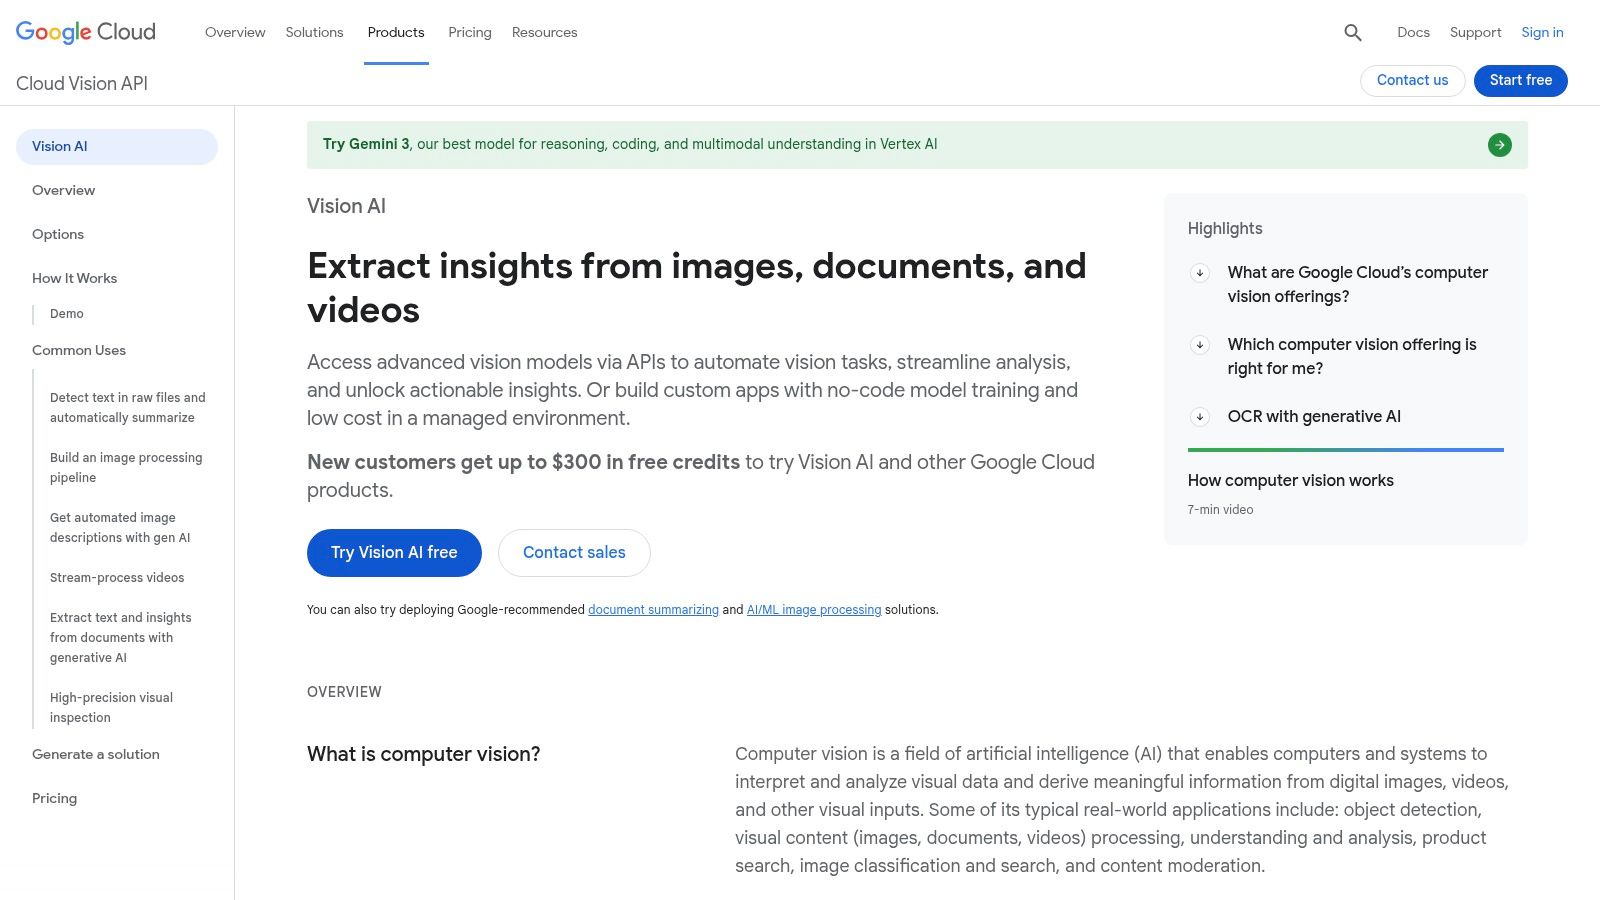Viewport: 1600px width, 900px height.
Task: Play the 'How computer vision works' video
Action: coord(1290,480)
